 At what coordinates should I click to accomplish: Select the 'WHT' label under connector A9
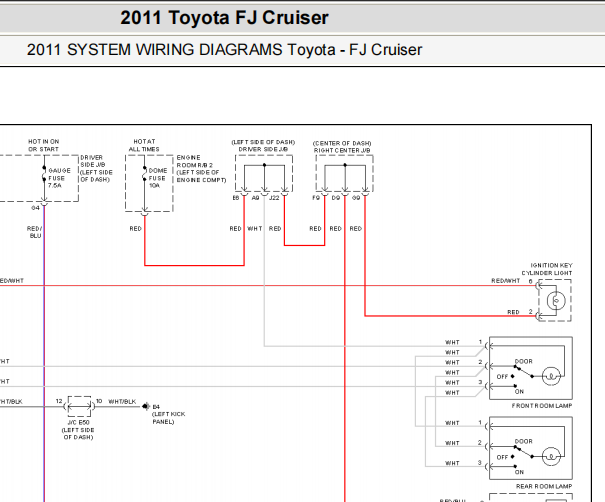pos(255,229)
